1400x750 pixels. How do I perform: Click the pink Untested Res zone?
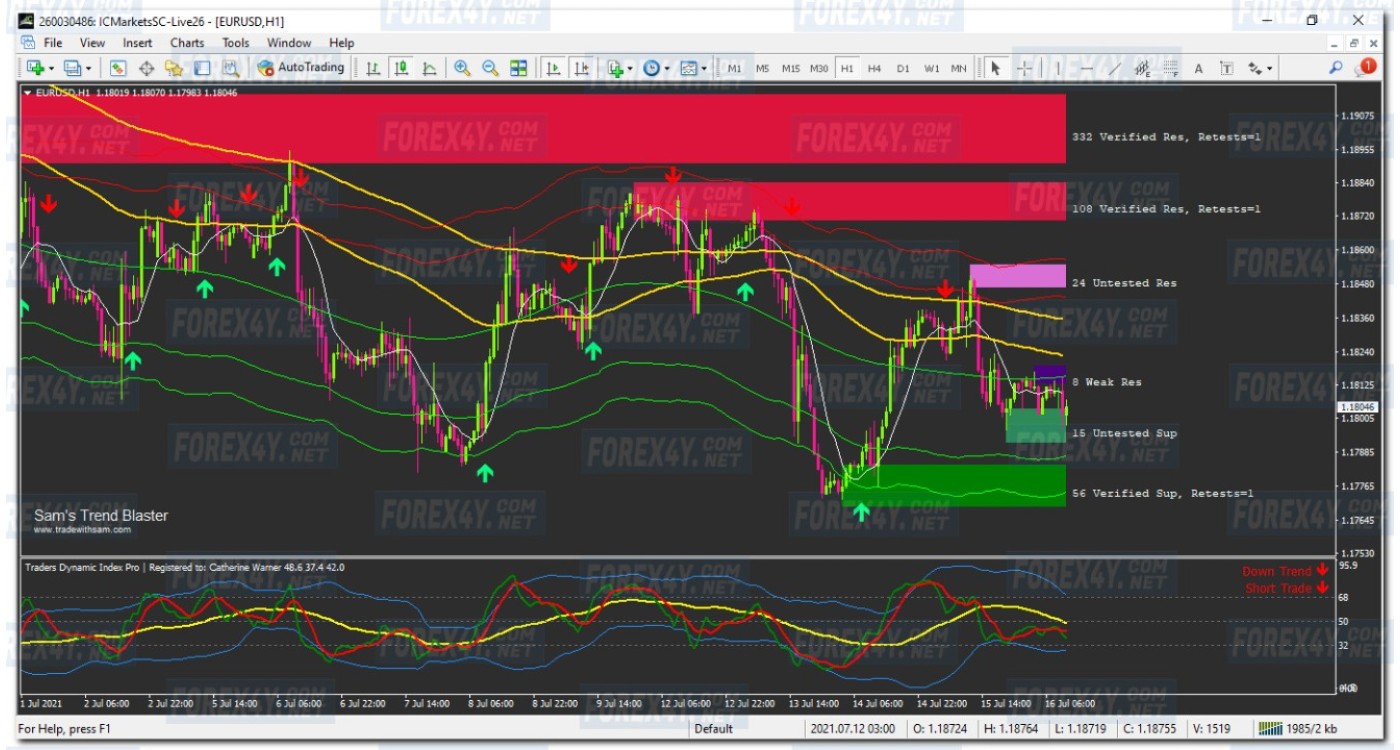click(1017, 276)
